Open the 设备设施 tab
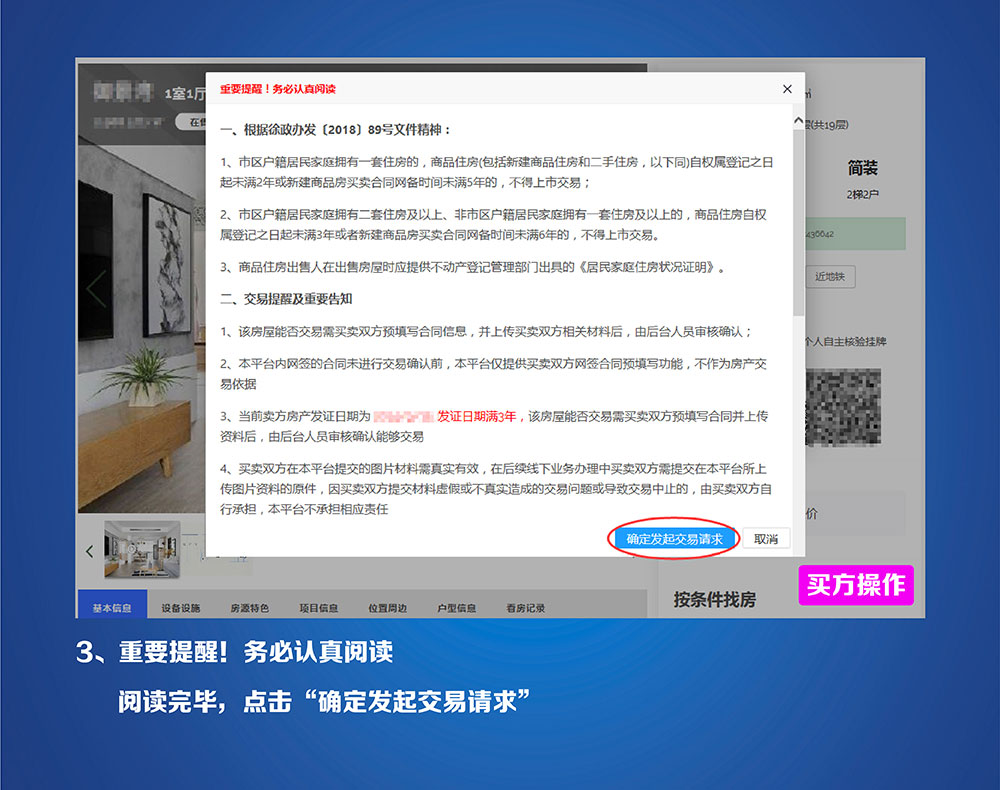The image size is (1000, 790). [181, 608]
